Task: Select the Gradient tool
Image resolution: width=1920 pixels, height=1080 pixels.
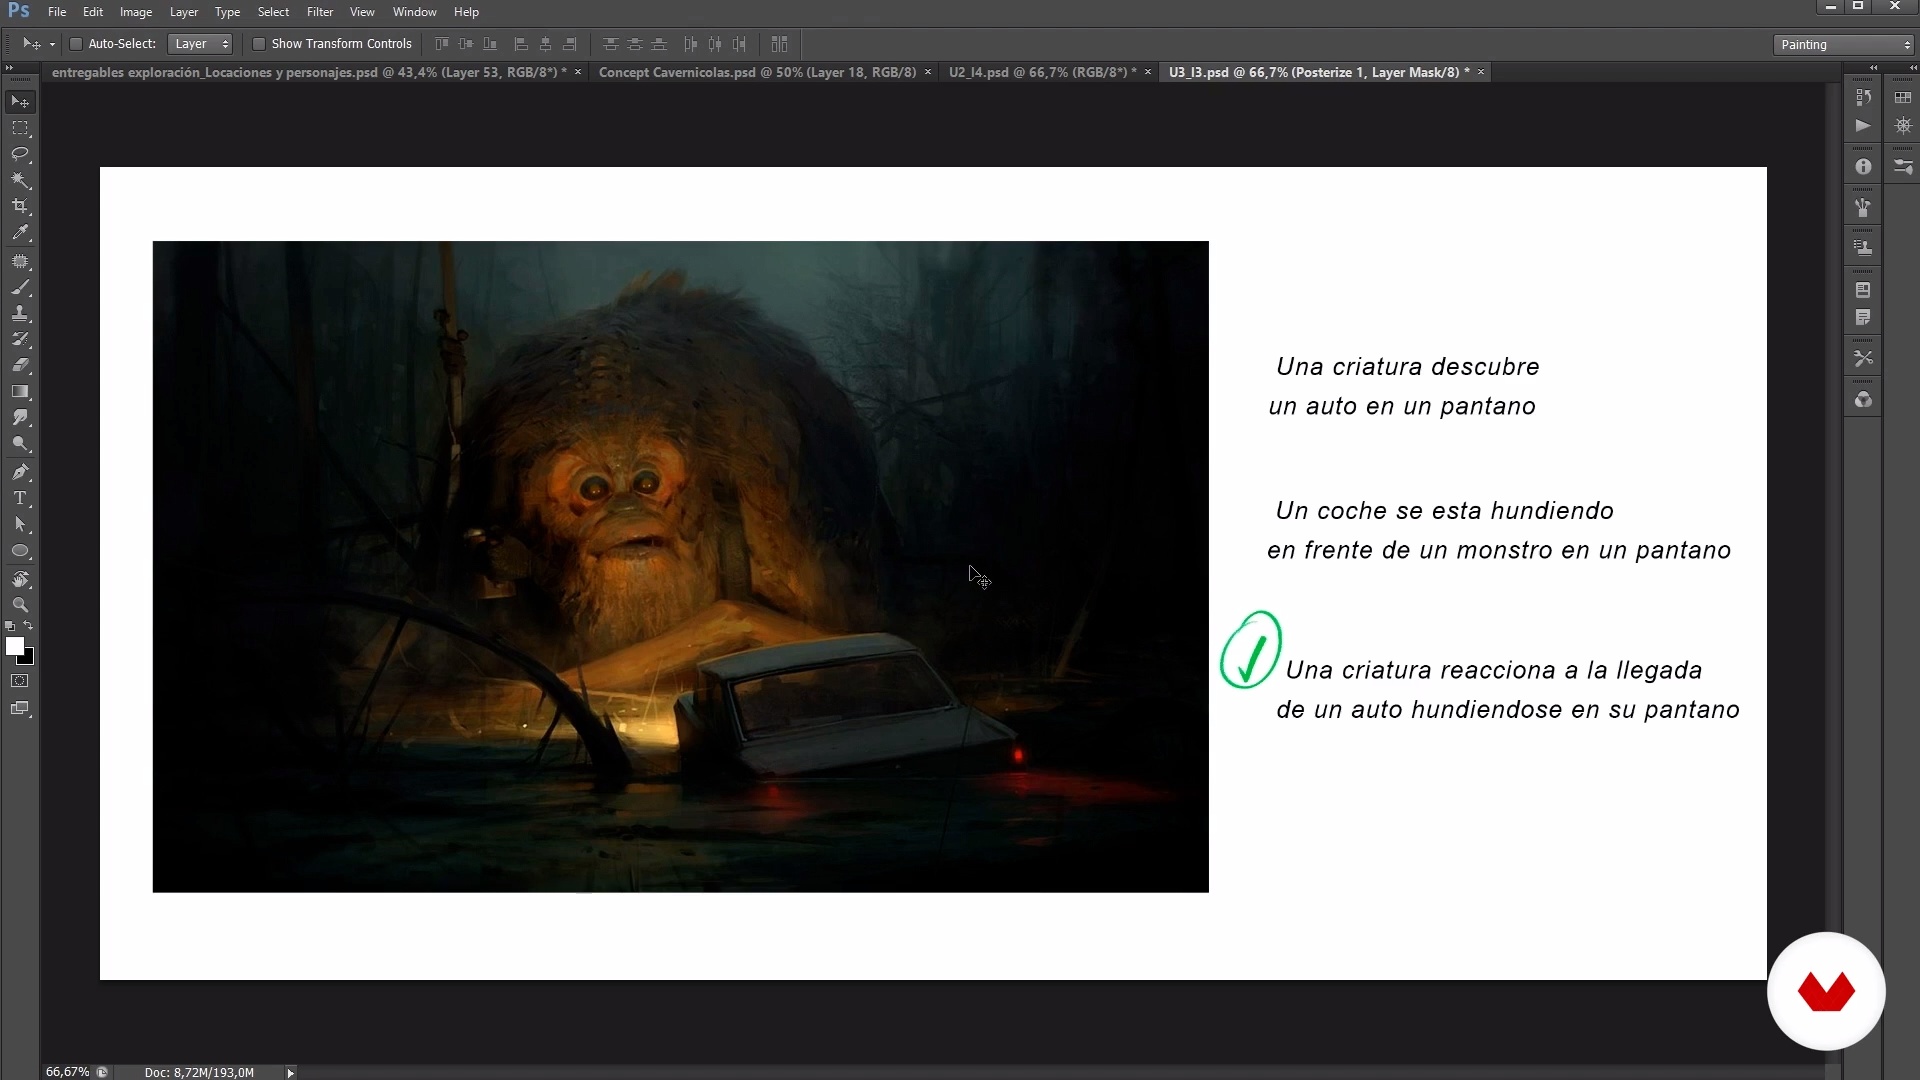Action: [x=20, y=391]
